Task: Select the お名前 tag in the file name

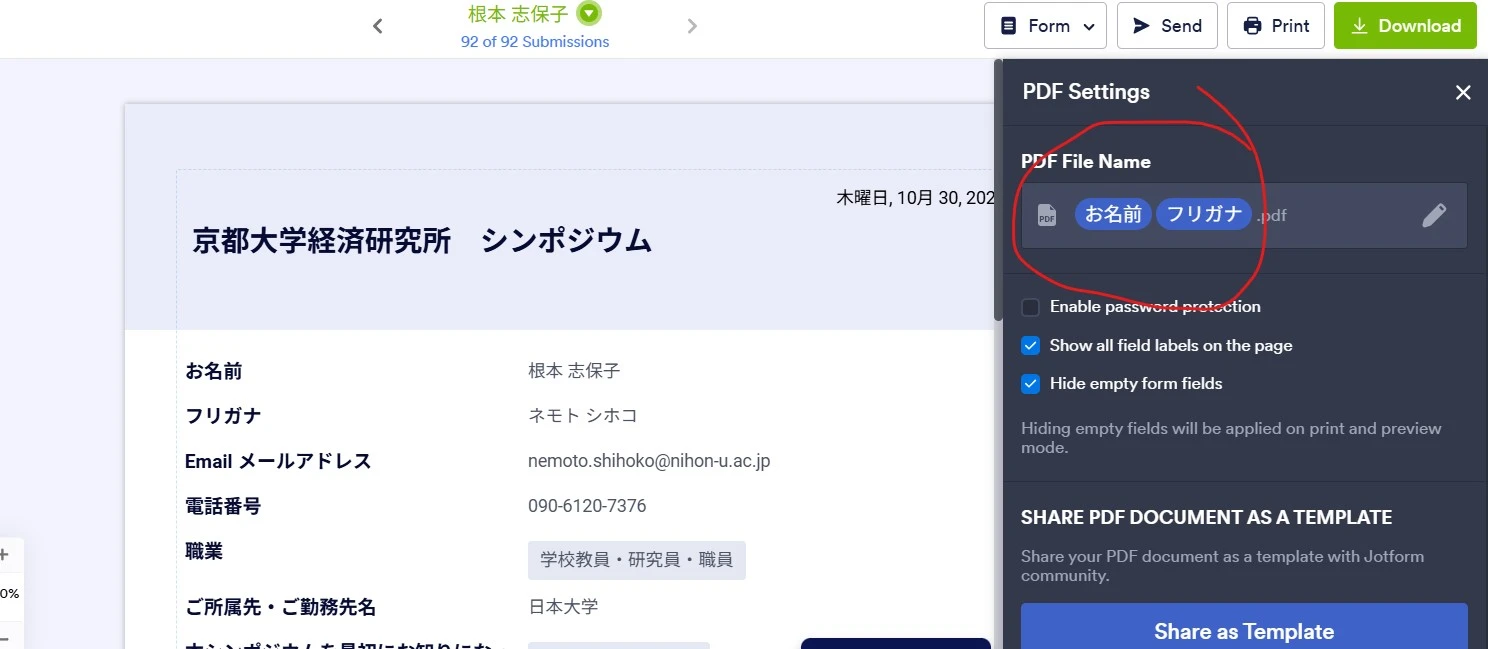Action: pos(1112,213)
